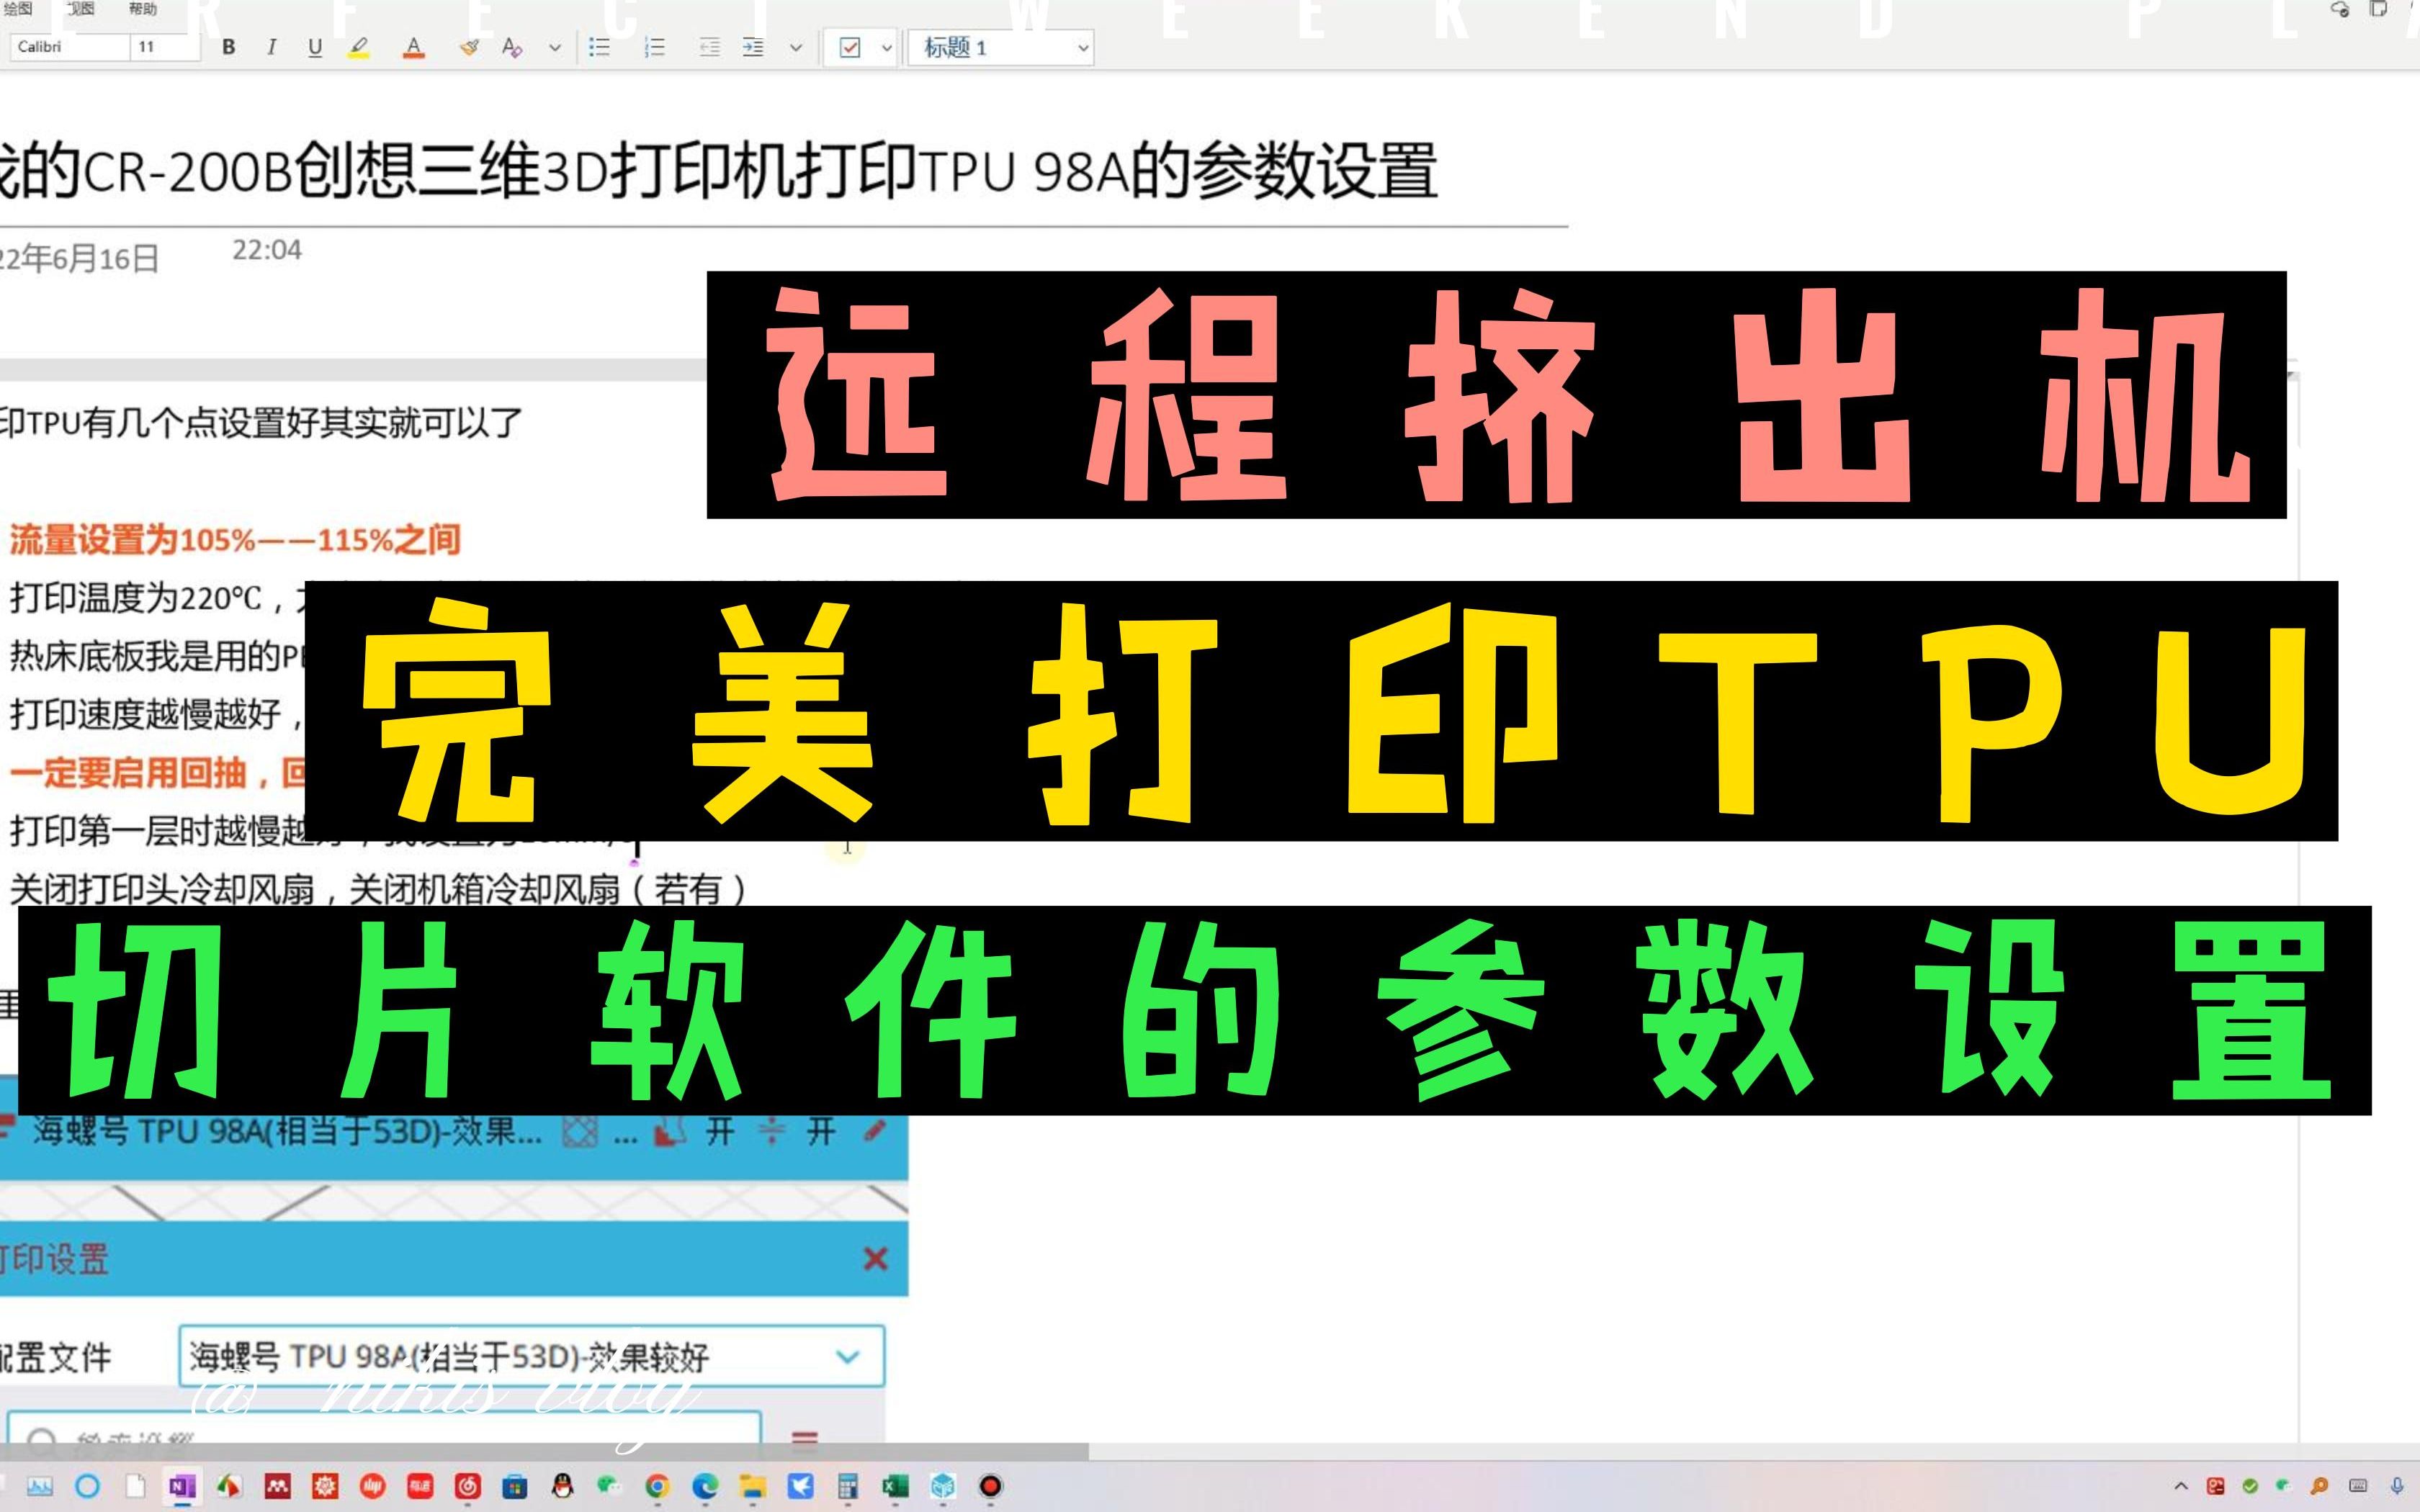Click the font size 11 box
Viewport: 2420px width, 1512px height.
165,47
